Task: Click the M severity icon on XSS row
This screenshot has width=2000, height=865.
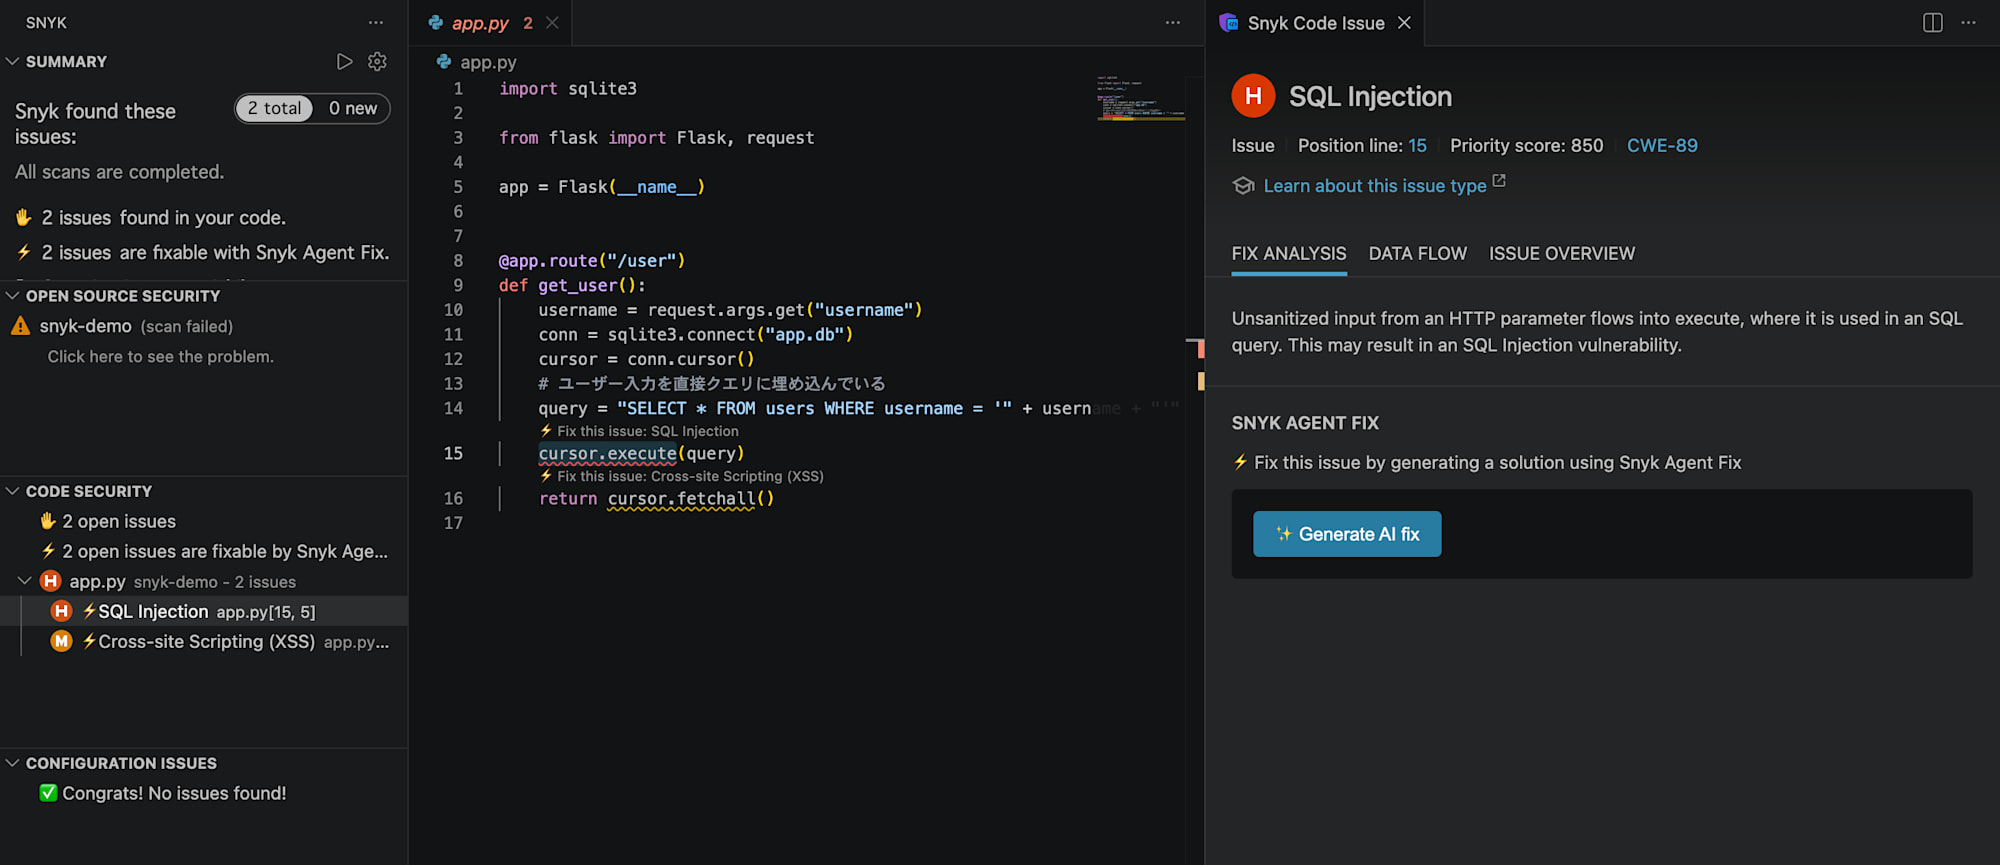Action: click(x=61, y=641)
